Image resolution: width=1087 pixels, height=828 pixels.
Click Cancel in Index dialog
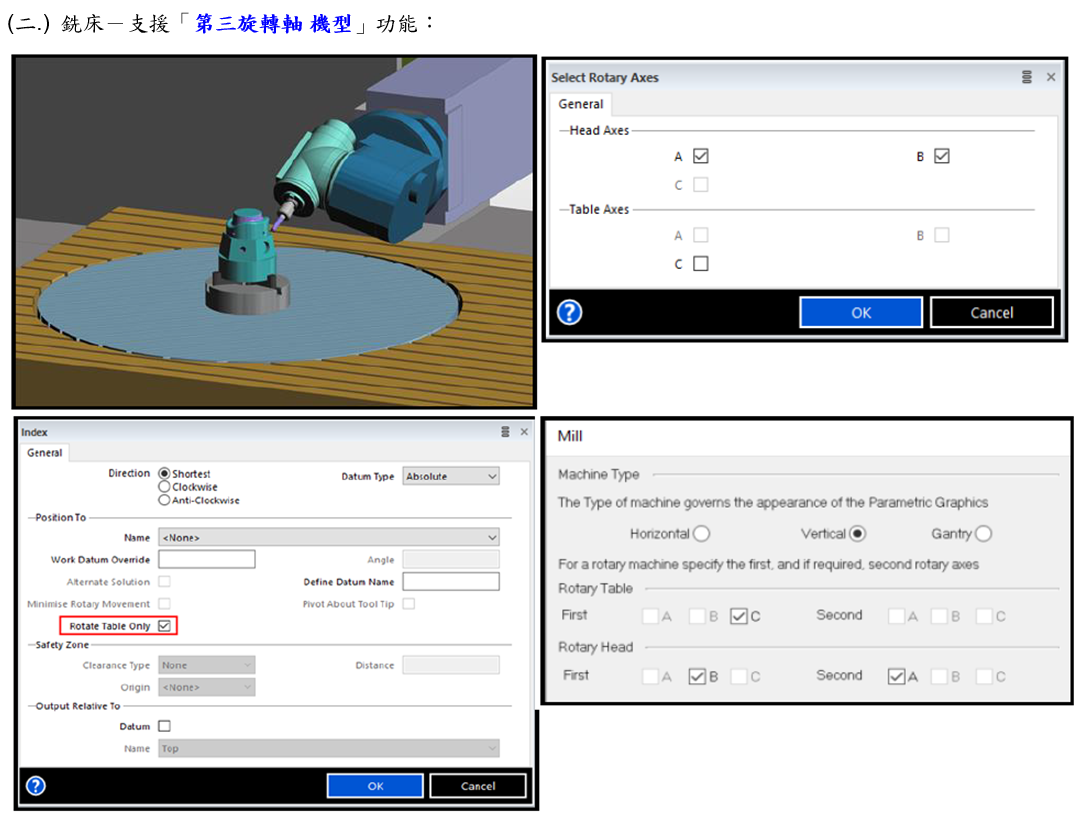pyautogui.click(x=477, y=786)
